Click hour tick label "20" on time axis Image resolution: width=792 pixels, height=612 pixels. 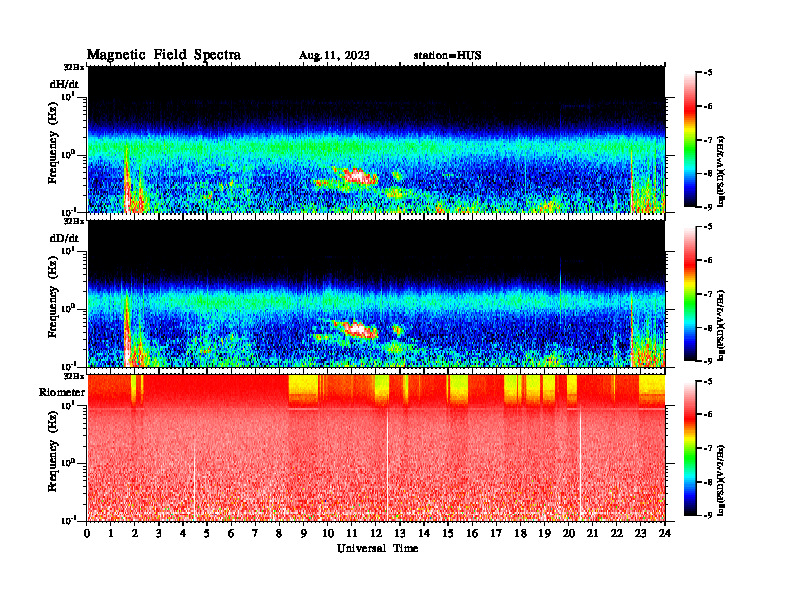[569, 534]
